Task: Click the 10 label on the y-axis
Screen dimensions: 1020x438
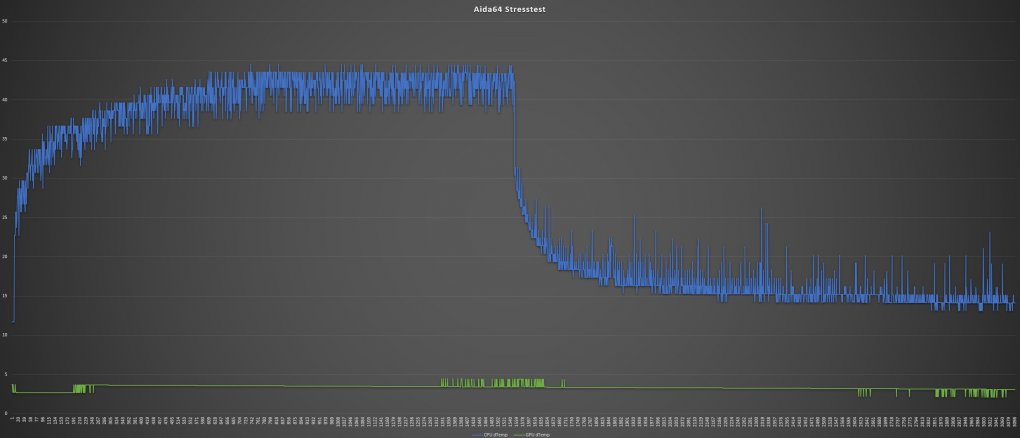Action: [x=5, y=335]
